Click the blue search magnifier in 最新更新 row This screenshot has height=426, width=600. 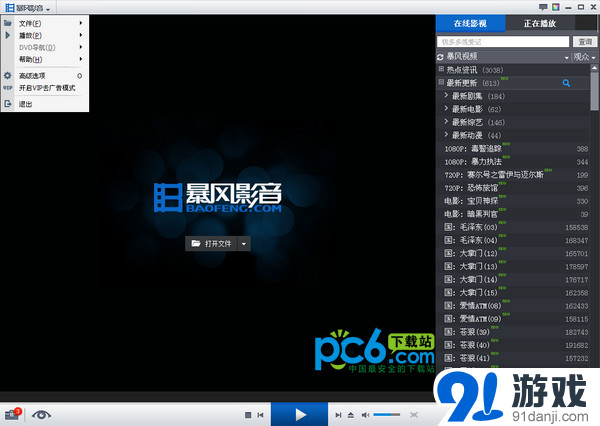pos(566,83)
